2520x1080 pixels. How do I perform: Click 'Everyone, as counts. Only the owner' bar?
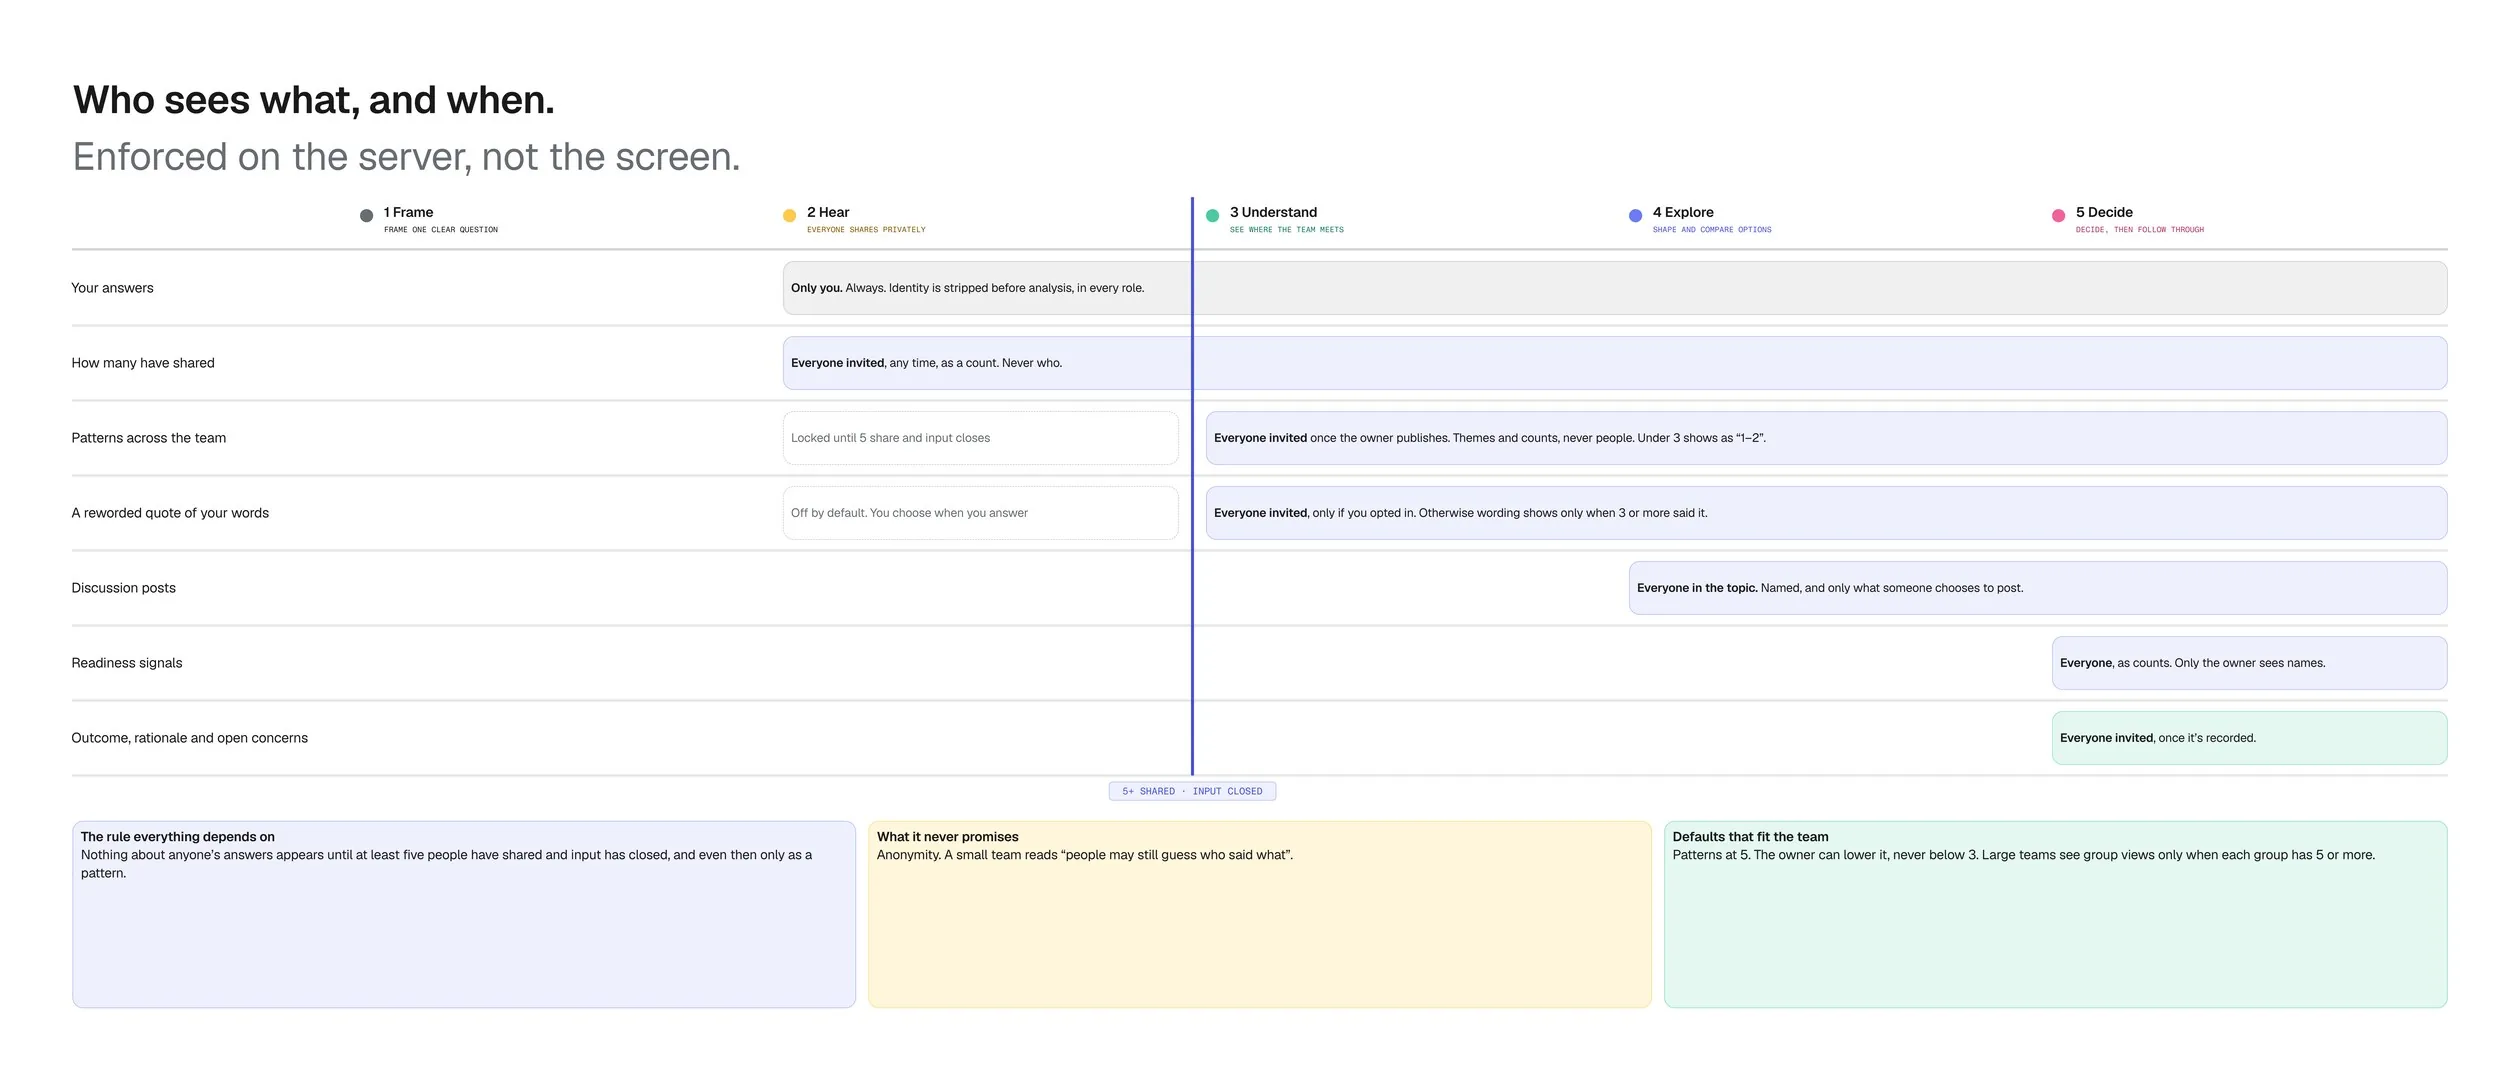coord(2249,663)
